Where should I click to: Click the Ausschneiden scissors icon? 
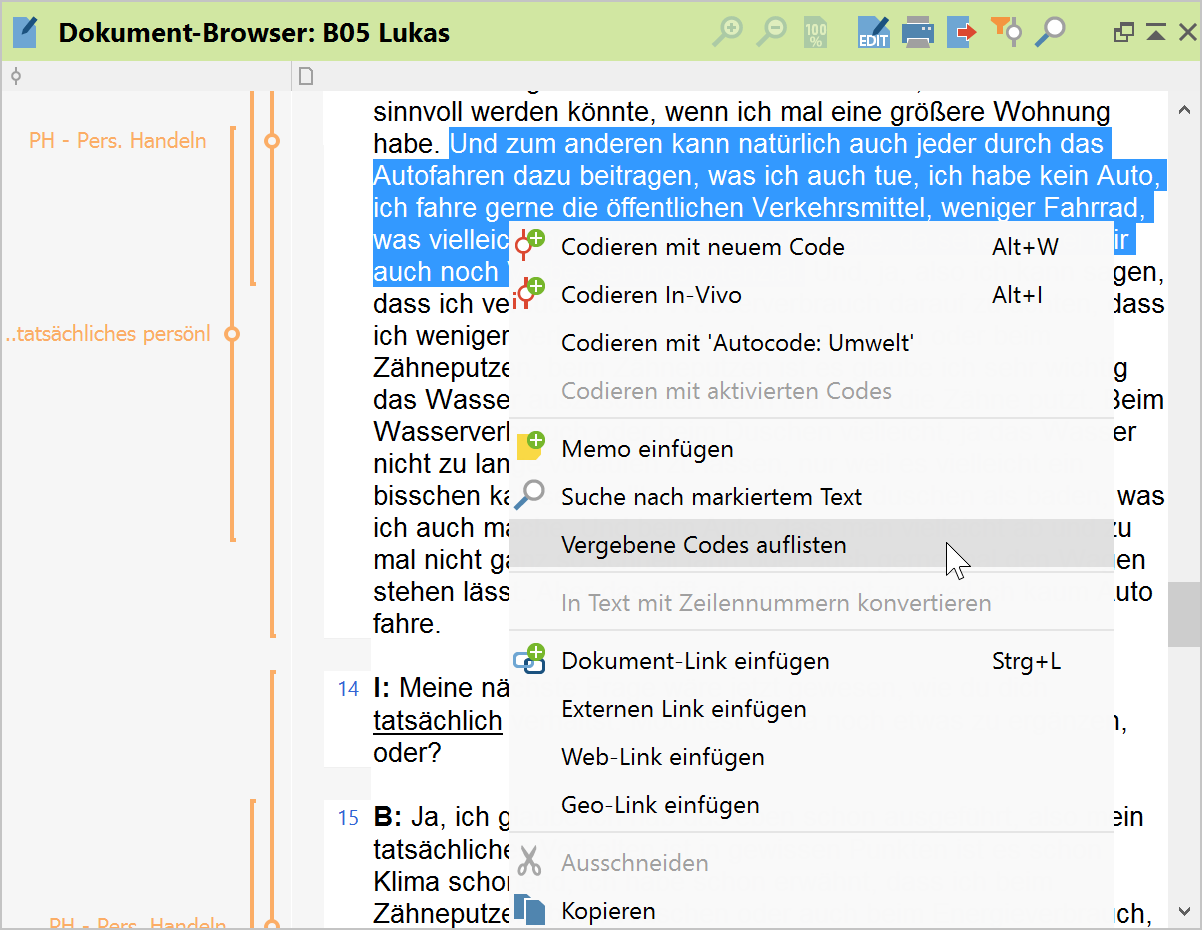pyautogui.click(x=529, y=862)
